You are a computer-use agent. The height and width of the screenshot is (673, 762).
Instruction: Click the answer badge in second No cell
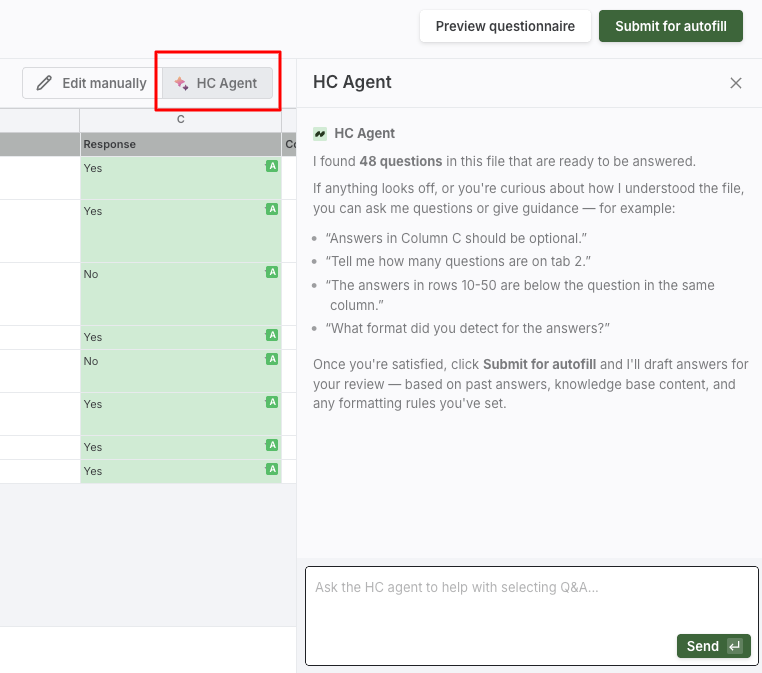click(272, 359)
